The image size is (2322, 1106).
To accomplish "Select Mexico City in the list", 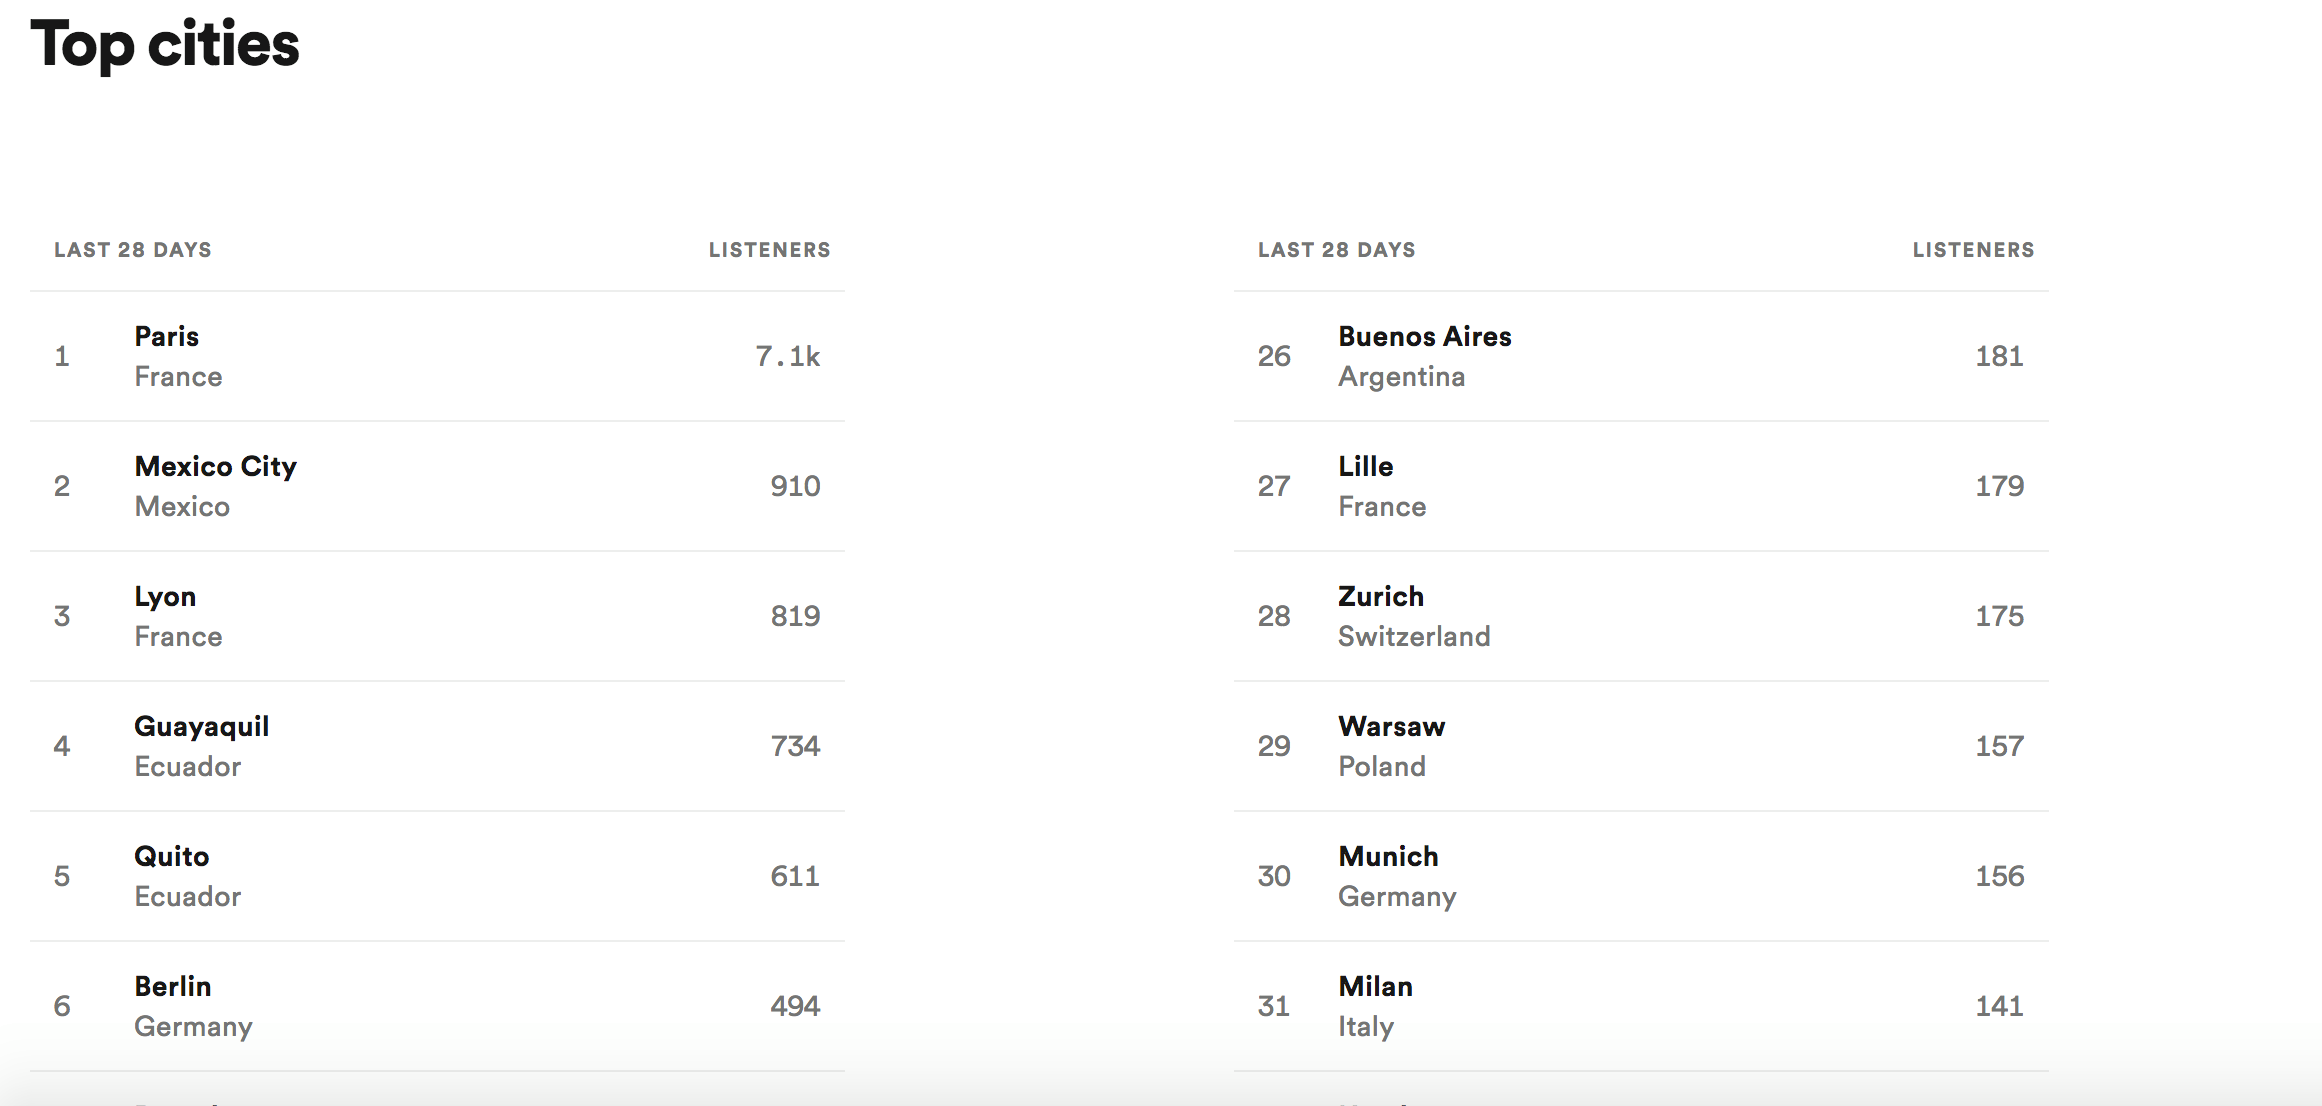I will [215, 467].
